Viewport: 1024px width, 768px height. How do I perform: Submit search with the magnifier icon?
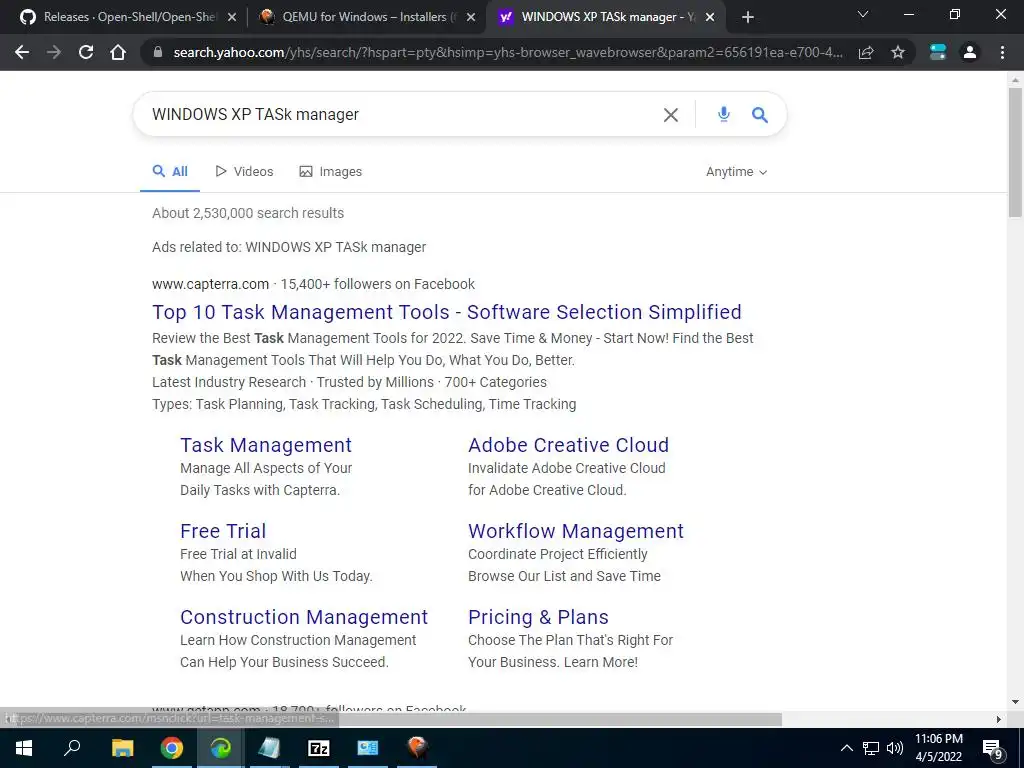tap(760, 115)
